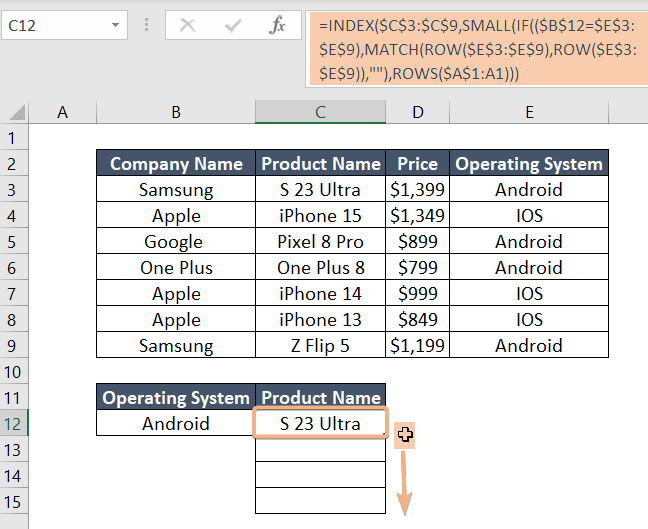648x529 pixels.
Task: Select the iPhone 14 cell
Action: click(320, 294)
